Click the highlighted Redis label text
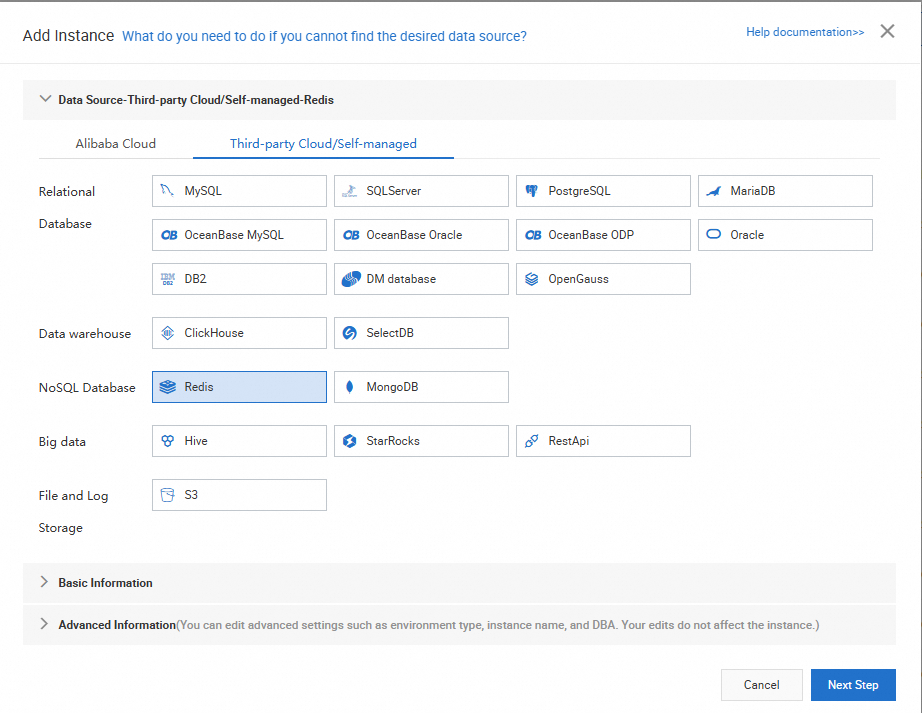 tap(199, 387)
